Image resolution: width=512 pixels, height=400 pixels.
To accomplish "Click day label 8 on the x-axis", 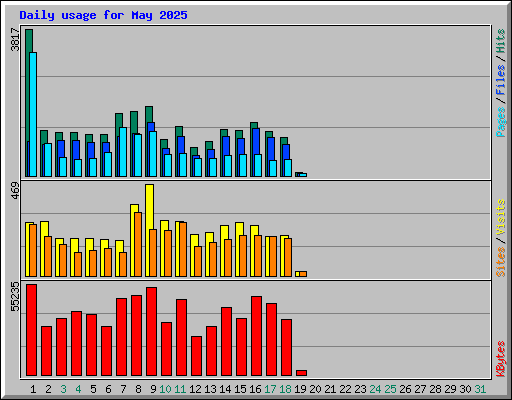I will 138,389.
